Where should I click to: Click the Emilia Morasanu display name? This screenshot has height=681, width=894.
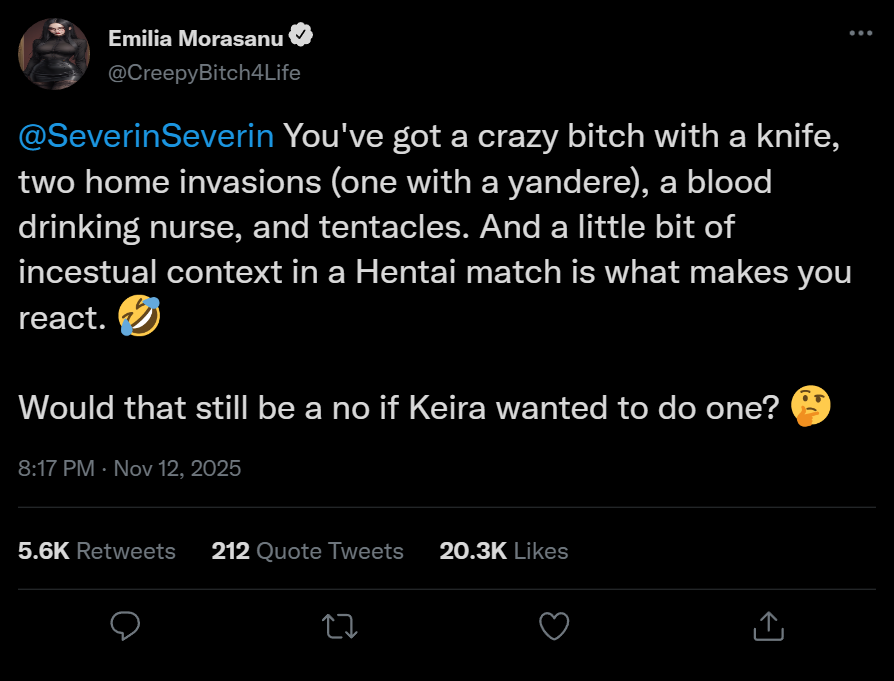click(196, 39)
